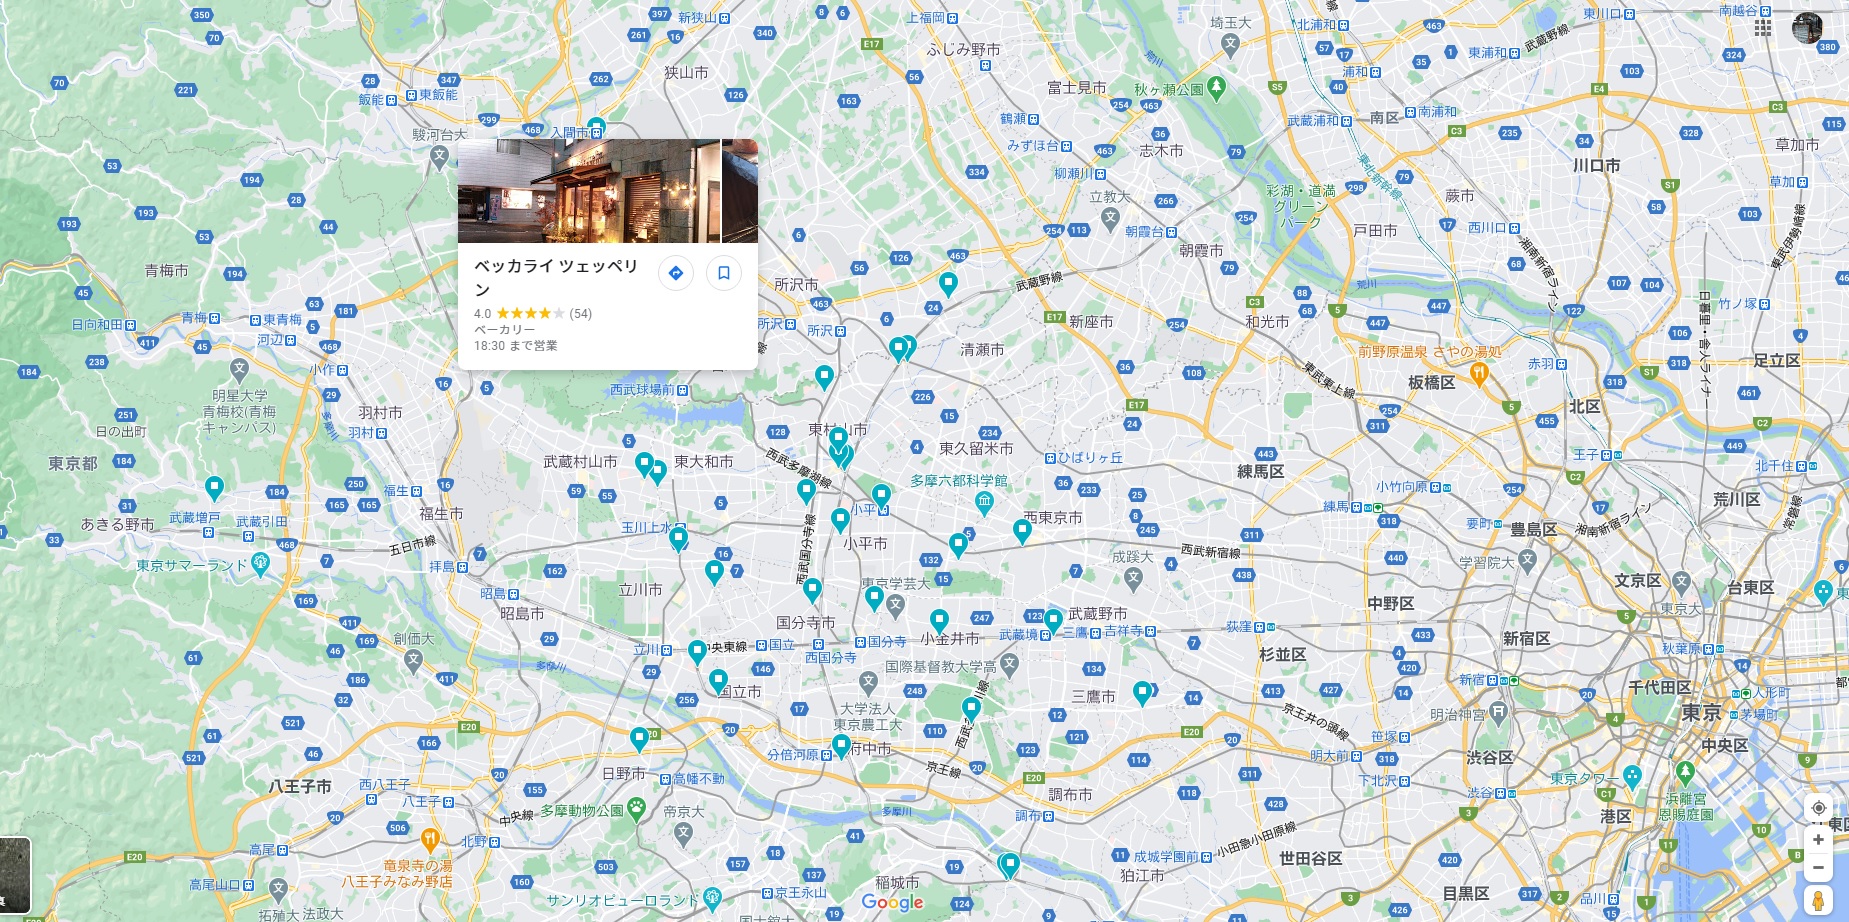Open the account profile avatar
The image size is (1849, 922).
click(x=1807, y=28)
